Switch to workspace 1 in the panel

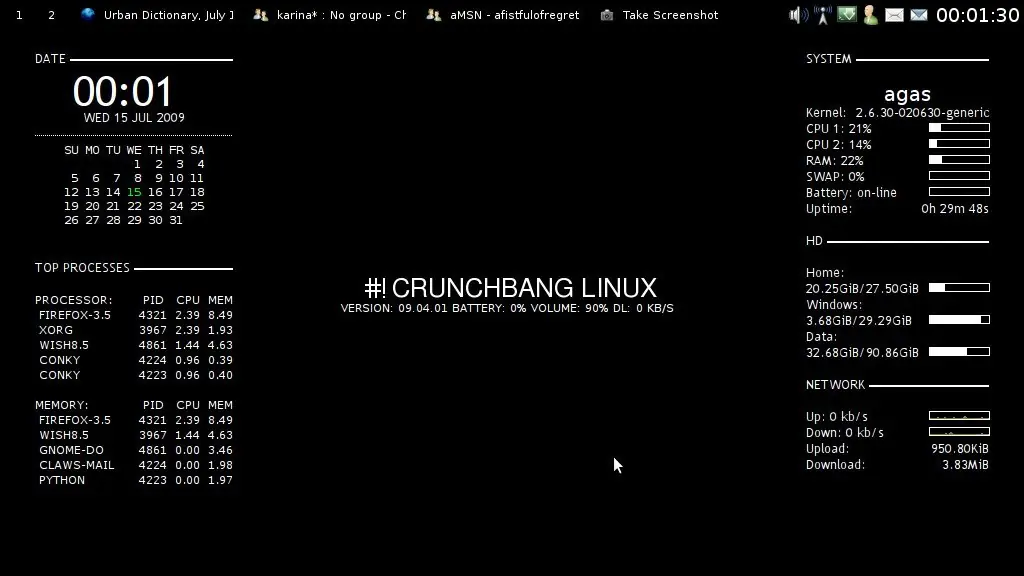19,15
